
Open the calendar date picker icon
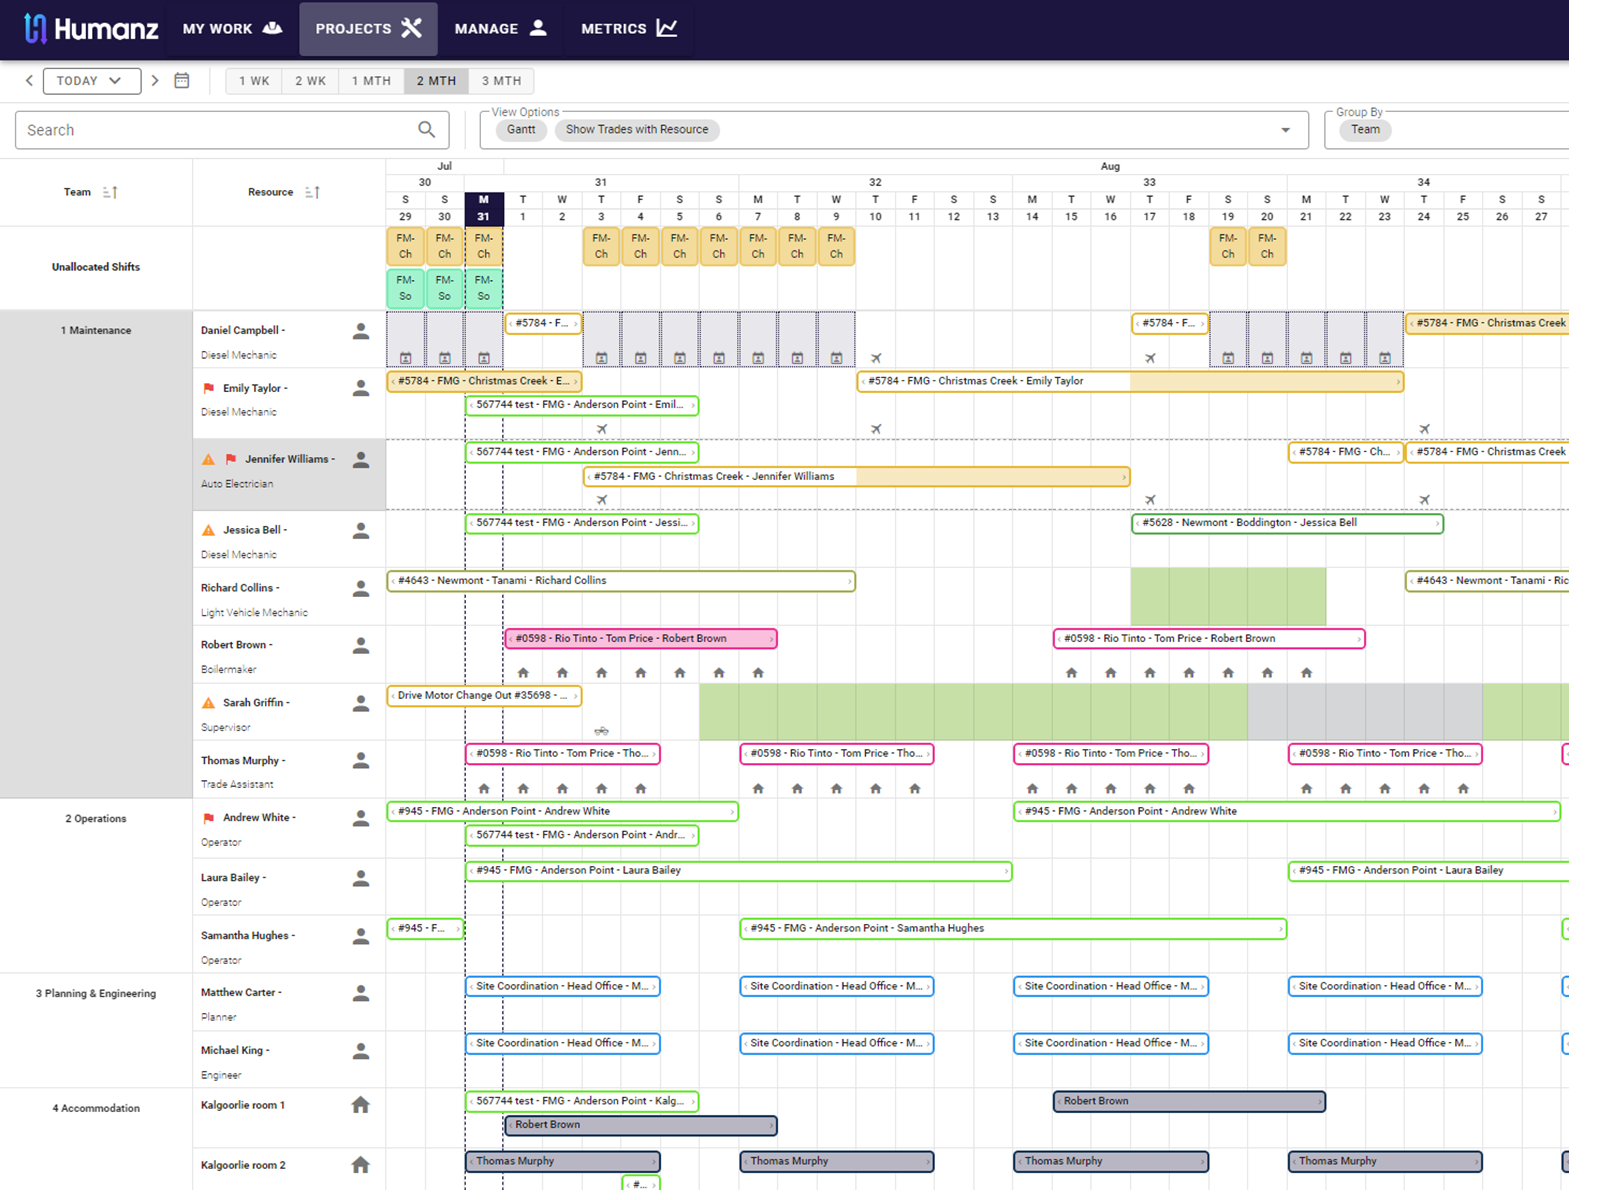tap(182, 81)
